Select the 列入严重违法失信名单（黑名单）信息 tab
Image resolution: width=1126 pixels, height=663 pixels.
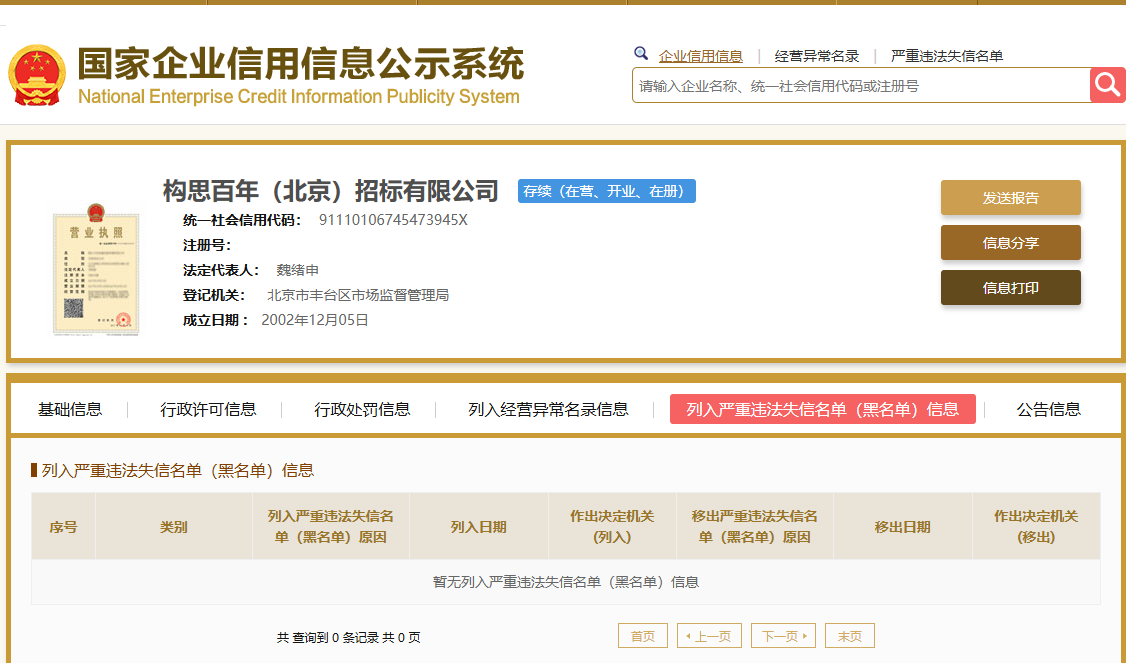(822, 409)
